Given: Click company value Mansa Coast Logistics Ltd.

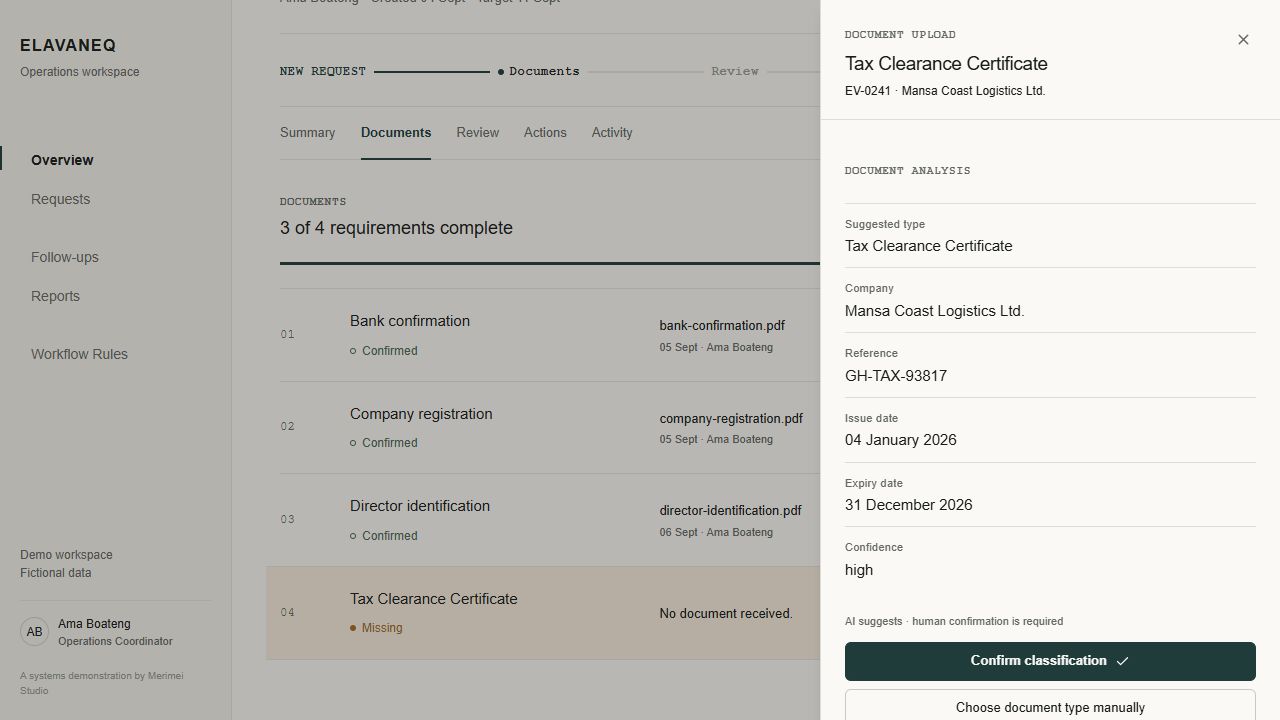Looking at the screenshot, I should [935, 311].
